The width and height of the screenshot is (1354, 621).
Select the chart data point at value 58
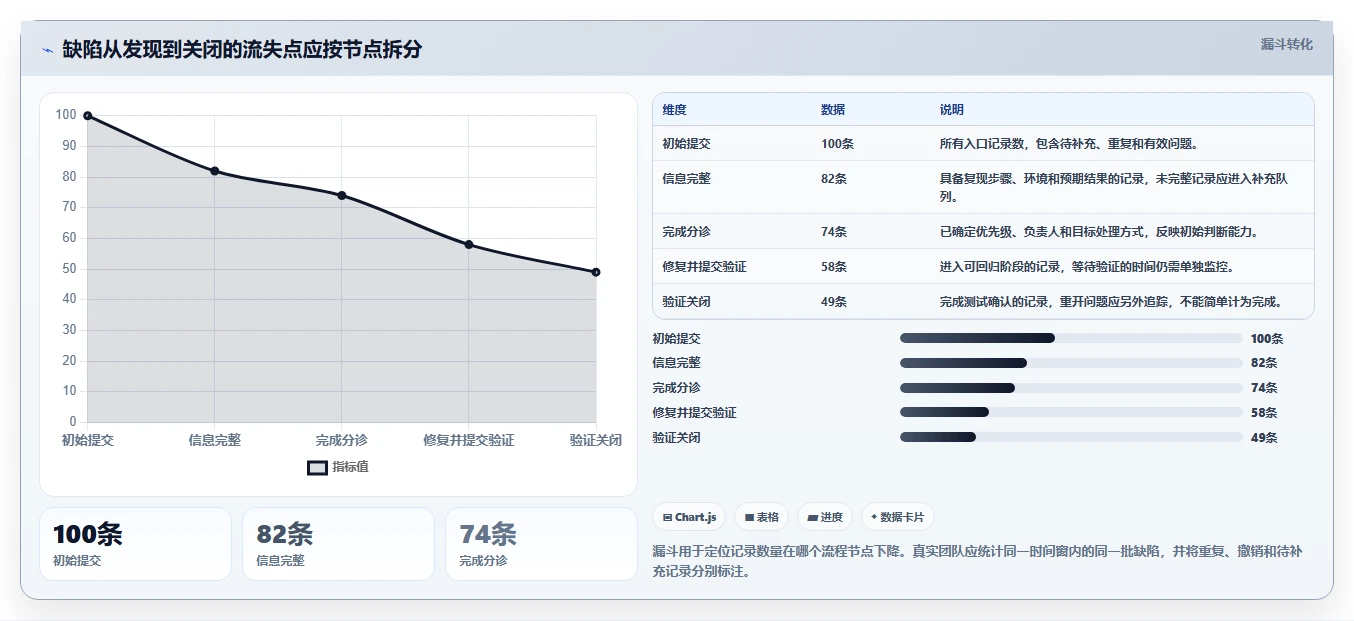(469, 244)
